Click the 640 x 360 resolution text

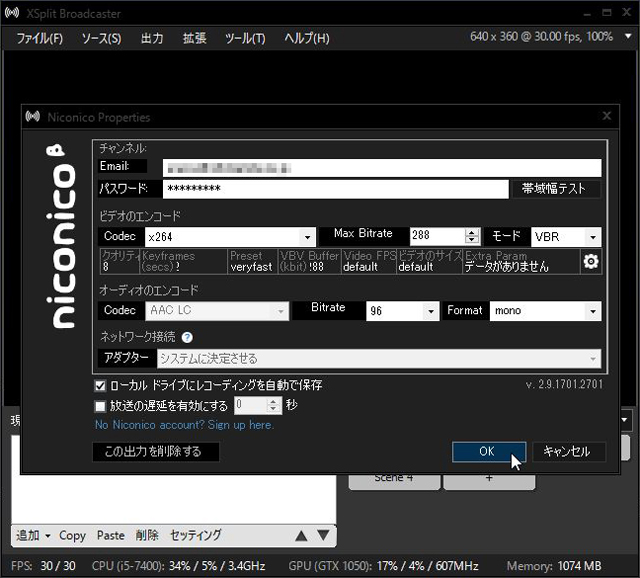click(541, 37)
